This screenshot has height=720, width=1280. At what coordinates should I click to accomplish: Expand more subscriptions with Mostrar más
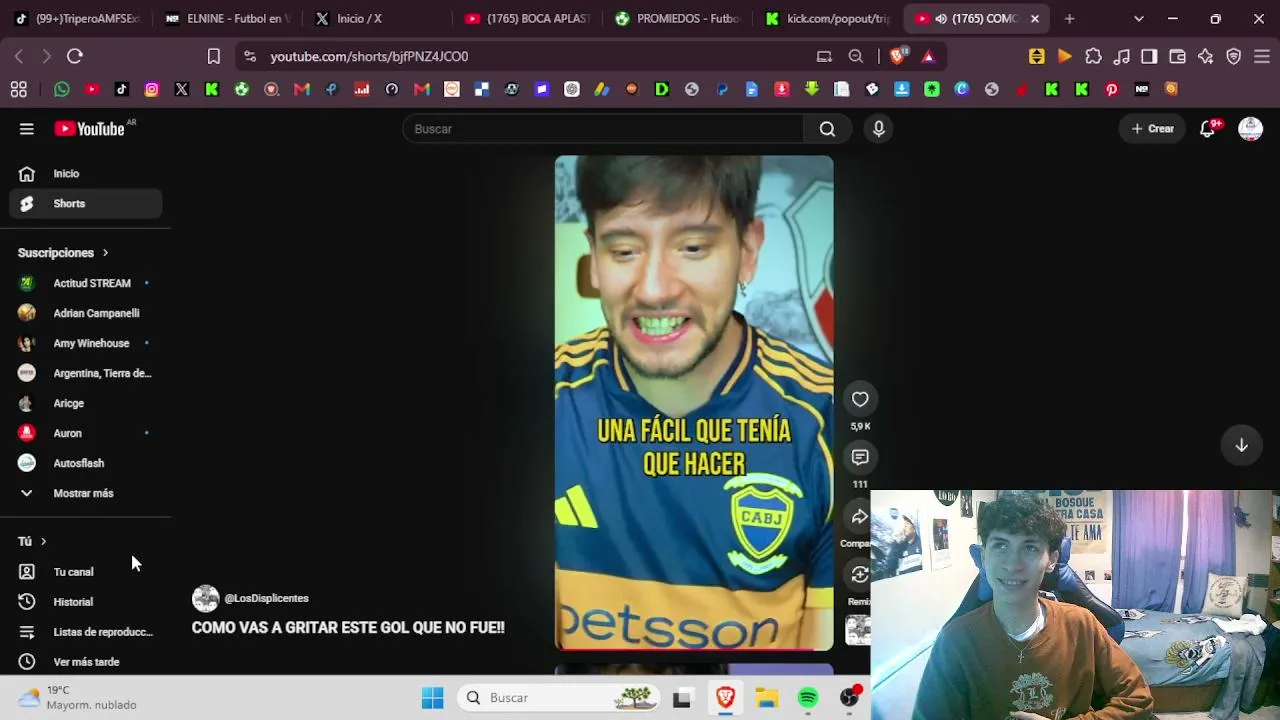tap(83, 493)
